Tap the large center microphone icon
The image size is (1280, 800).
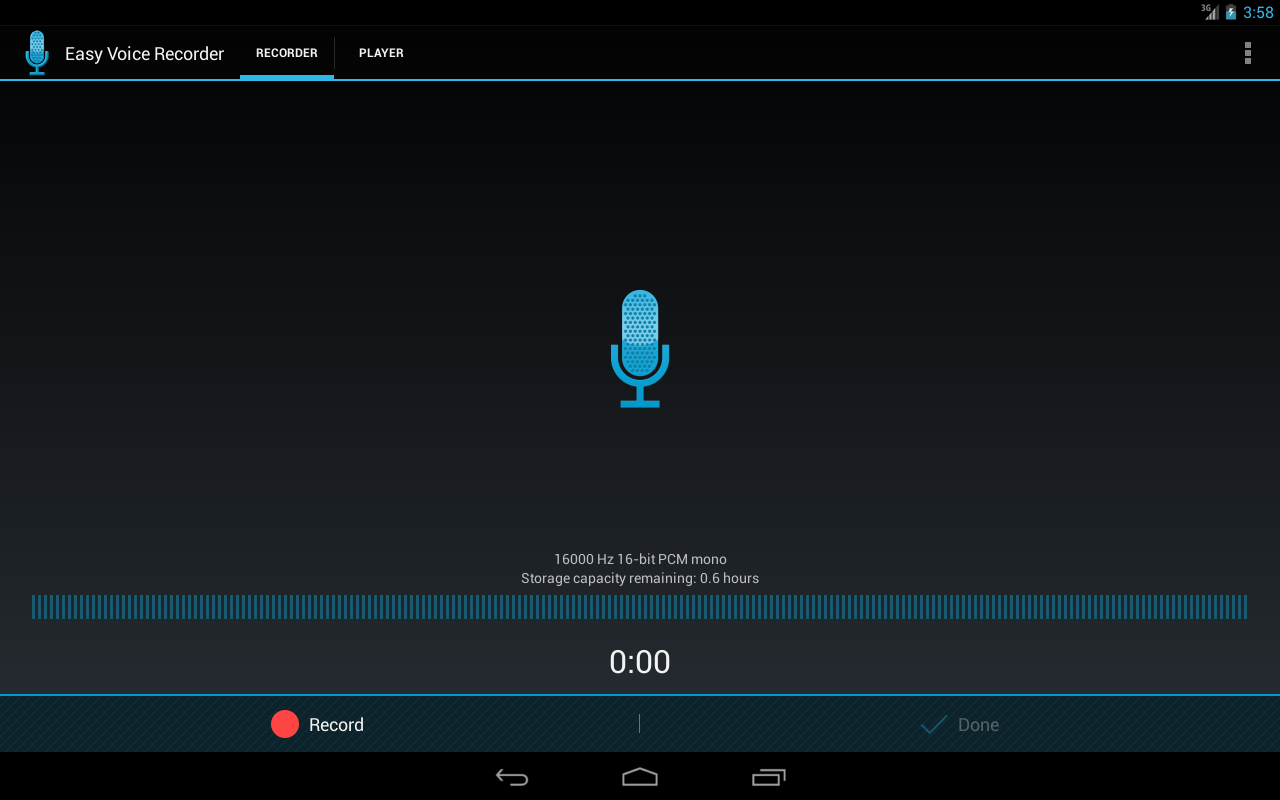(x=640, y=348)
